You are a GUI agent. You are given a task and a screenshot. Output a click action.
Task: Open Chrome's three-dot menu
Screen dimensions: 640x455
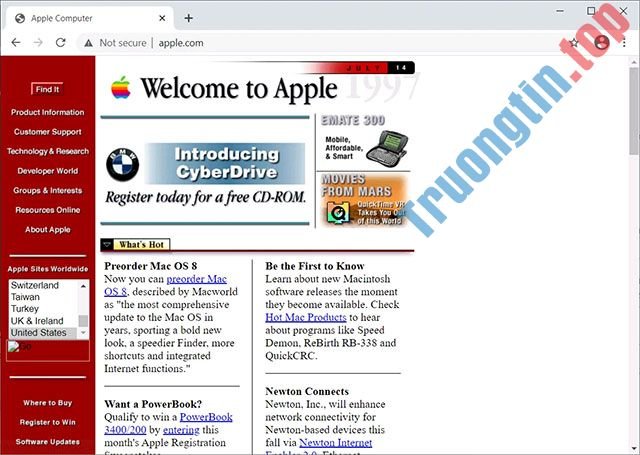click(x=624, y=42)
